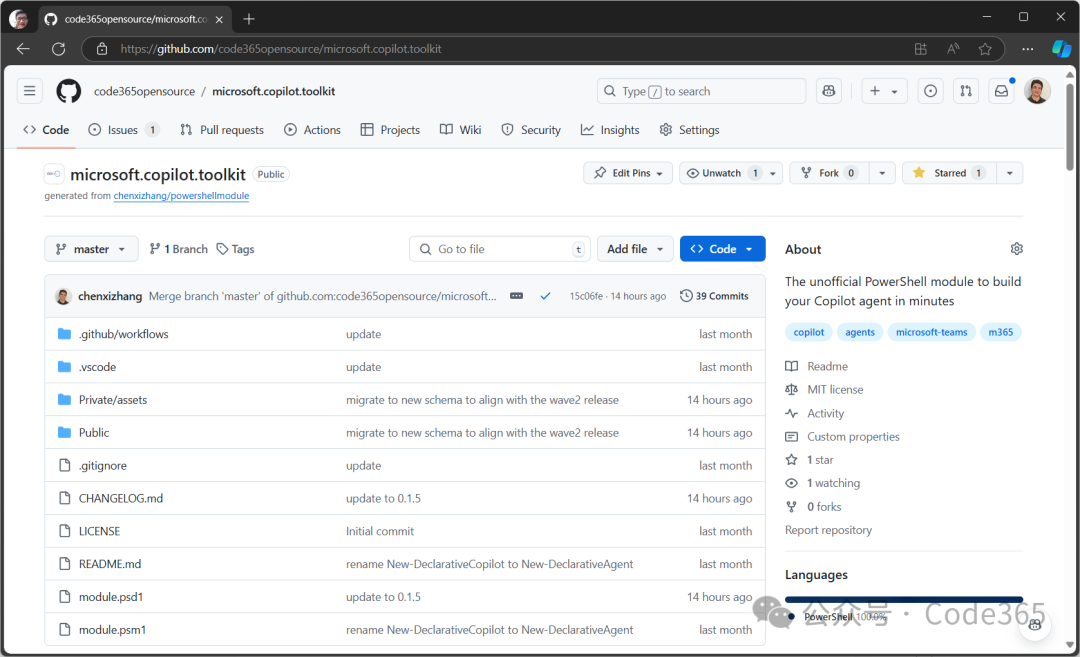Close the GitHub browser tab
Screen dimensions: 1080x657
point(219,19)
